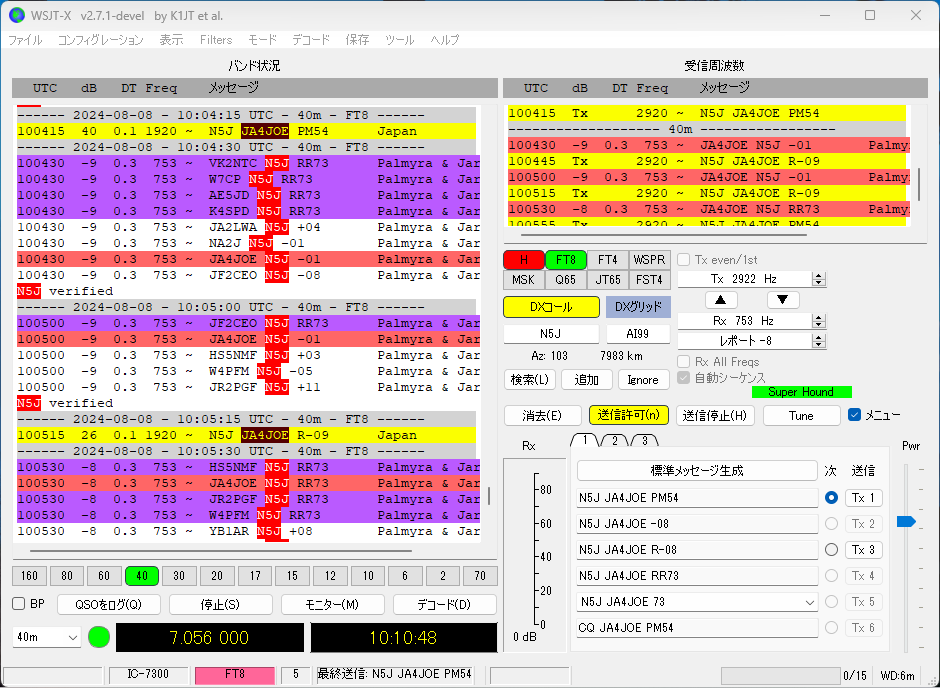Click the QSOをログ(Q) button

(109, 604)
